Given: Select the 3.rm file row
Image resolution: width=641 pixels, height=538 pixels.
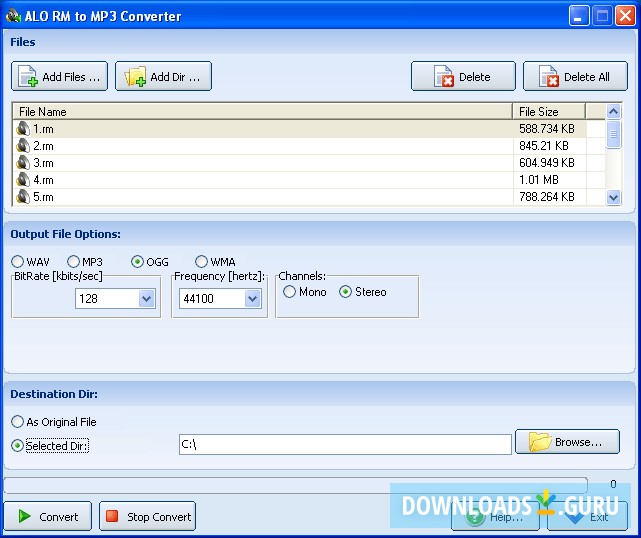Looking at the screenshot, I should point(309,163).
